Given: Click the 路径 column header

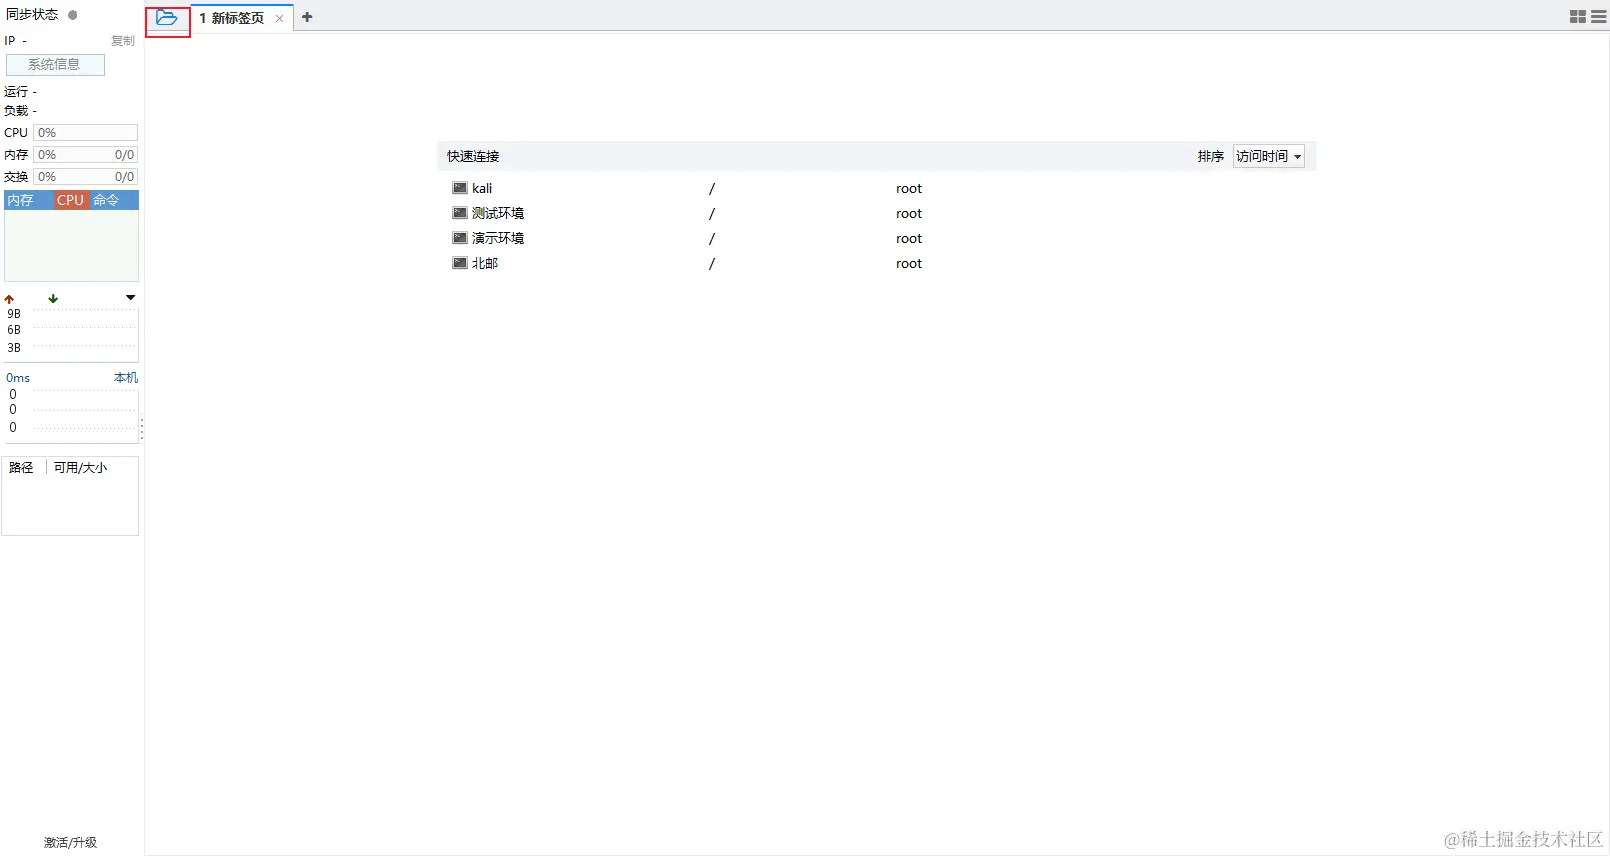Looking at the screenshot, I should tap(21, 467).
